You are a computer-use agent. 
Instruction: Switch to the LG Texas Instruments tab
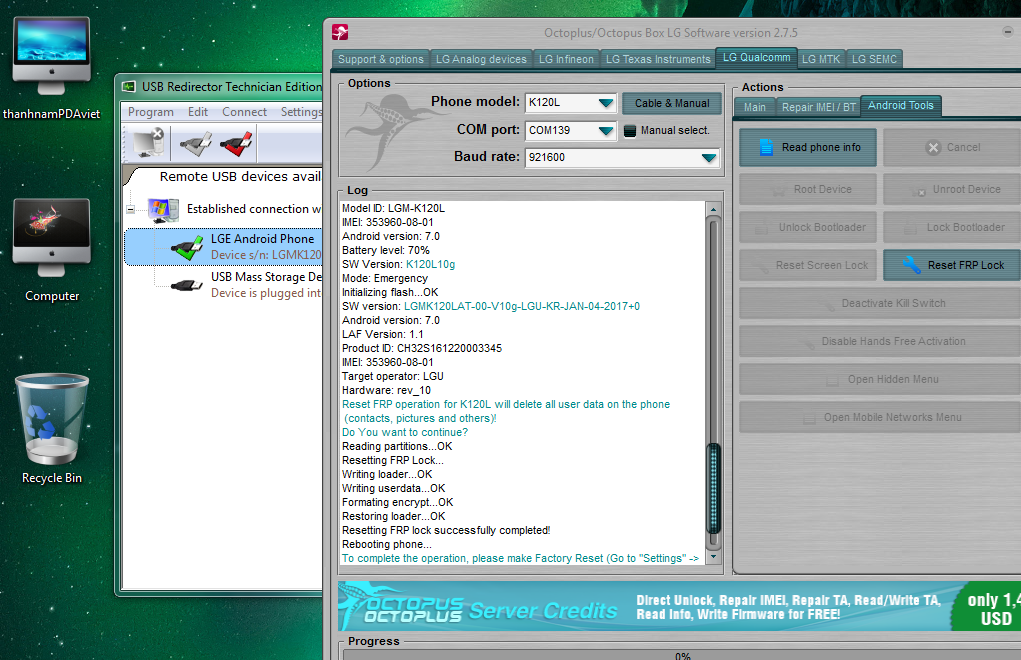pyautogui.click(x=658, y=59)
